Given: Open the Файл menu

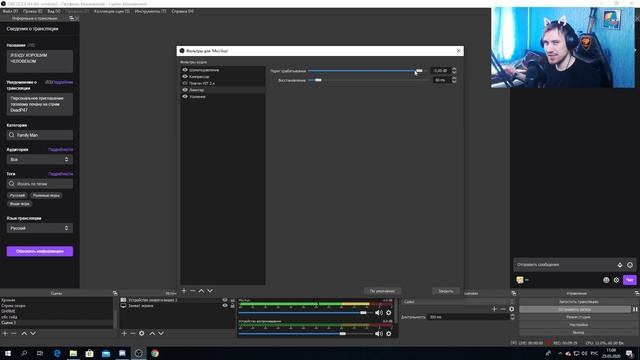Looking at the screenshot, I should click(x=10, y=11).
